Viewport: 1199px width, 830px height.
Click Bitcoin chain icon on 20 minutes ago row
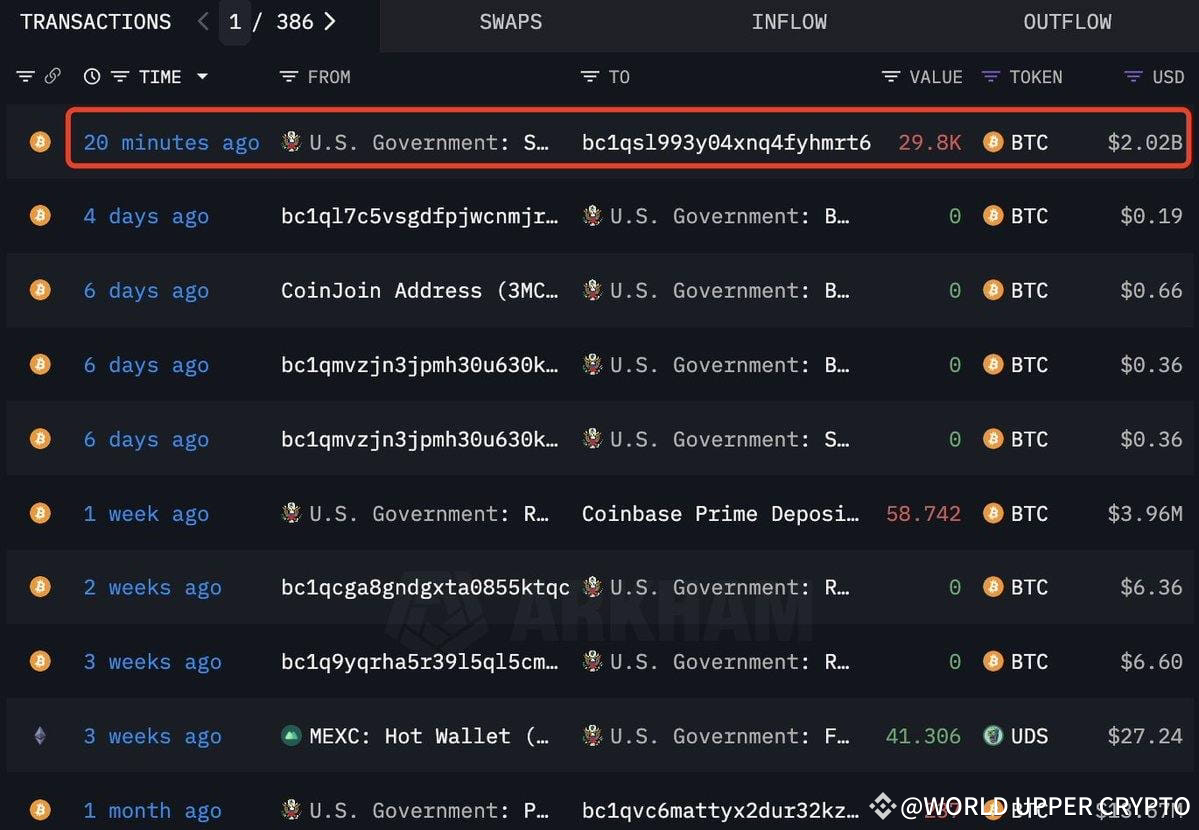tap(41, 142)
